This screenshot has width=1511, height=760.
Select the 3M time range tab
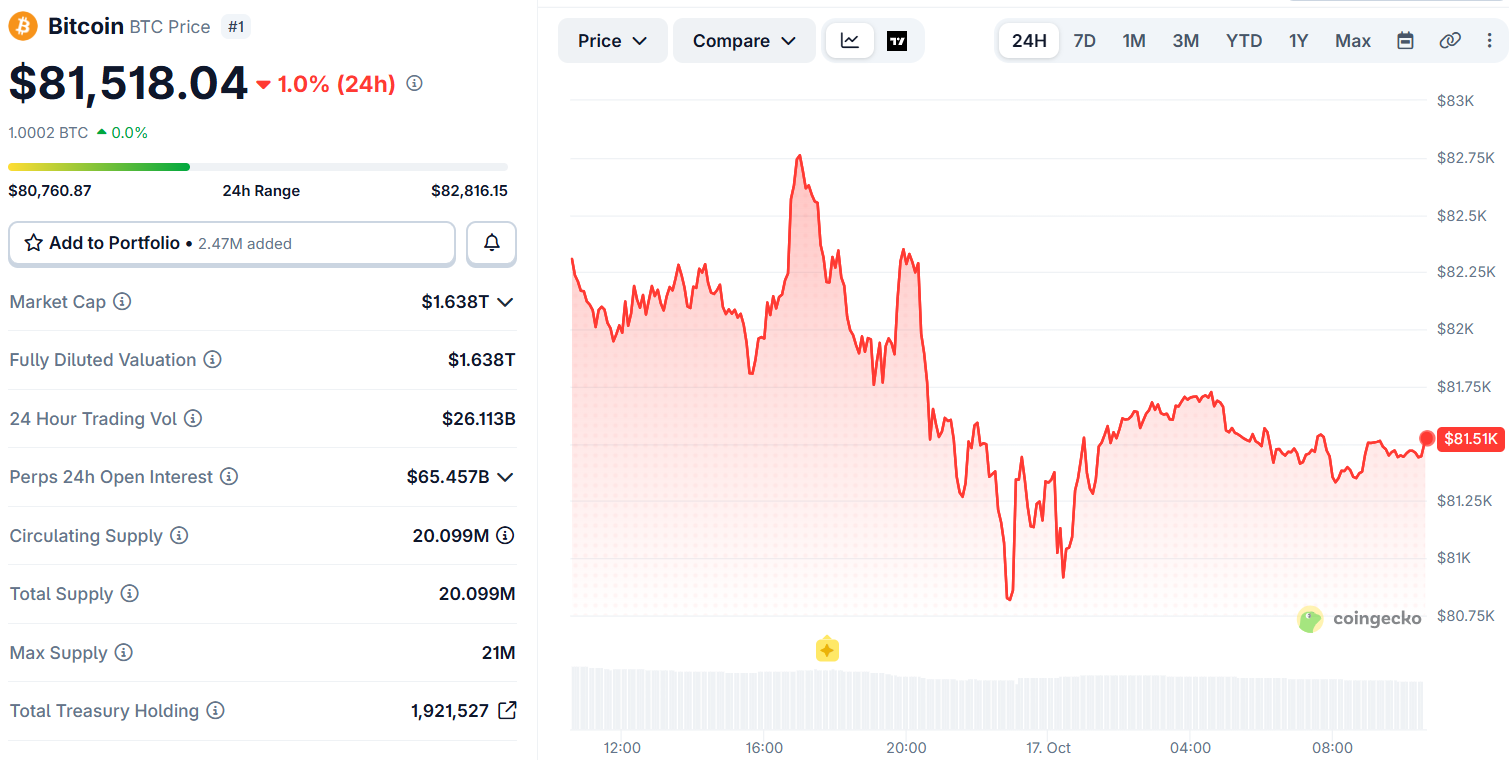tap(1186, 41)
